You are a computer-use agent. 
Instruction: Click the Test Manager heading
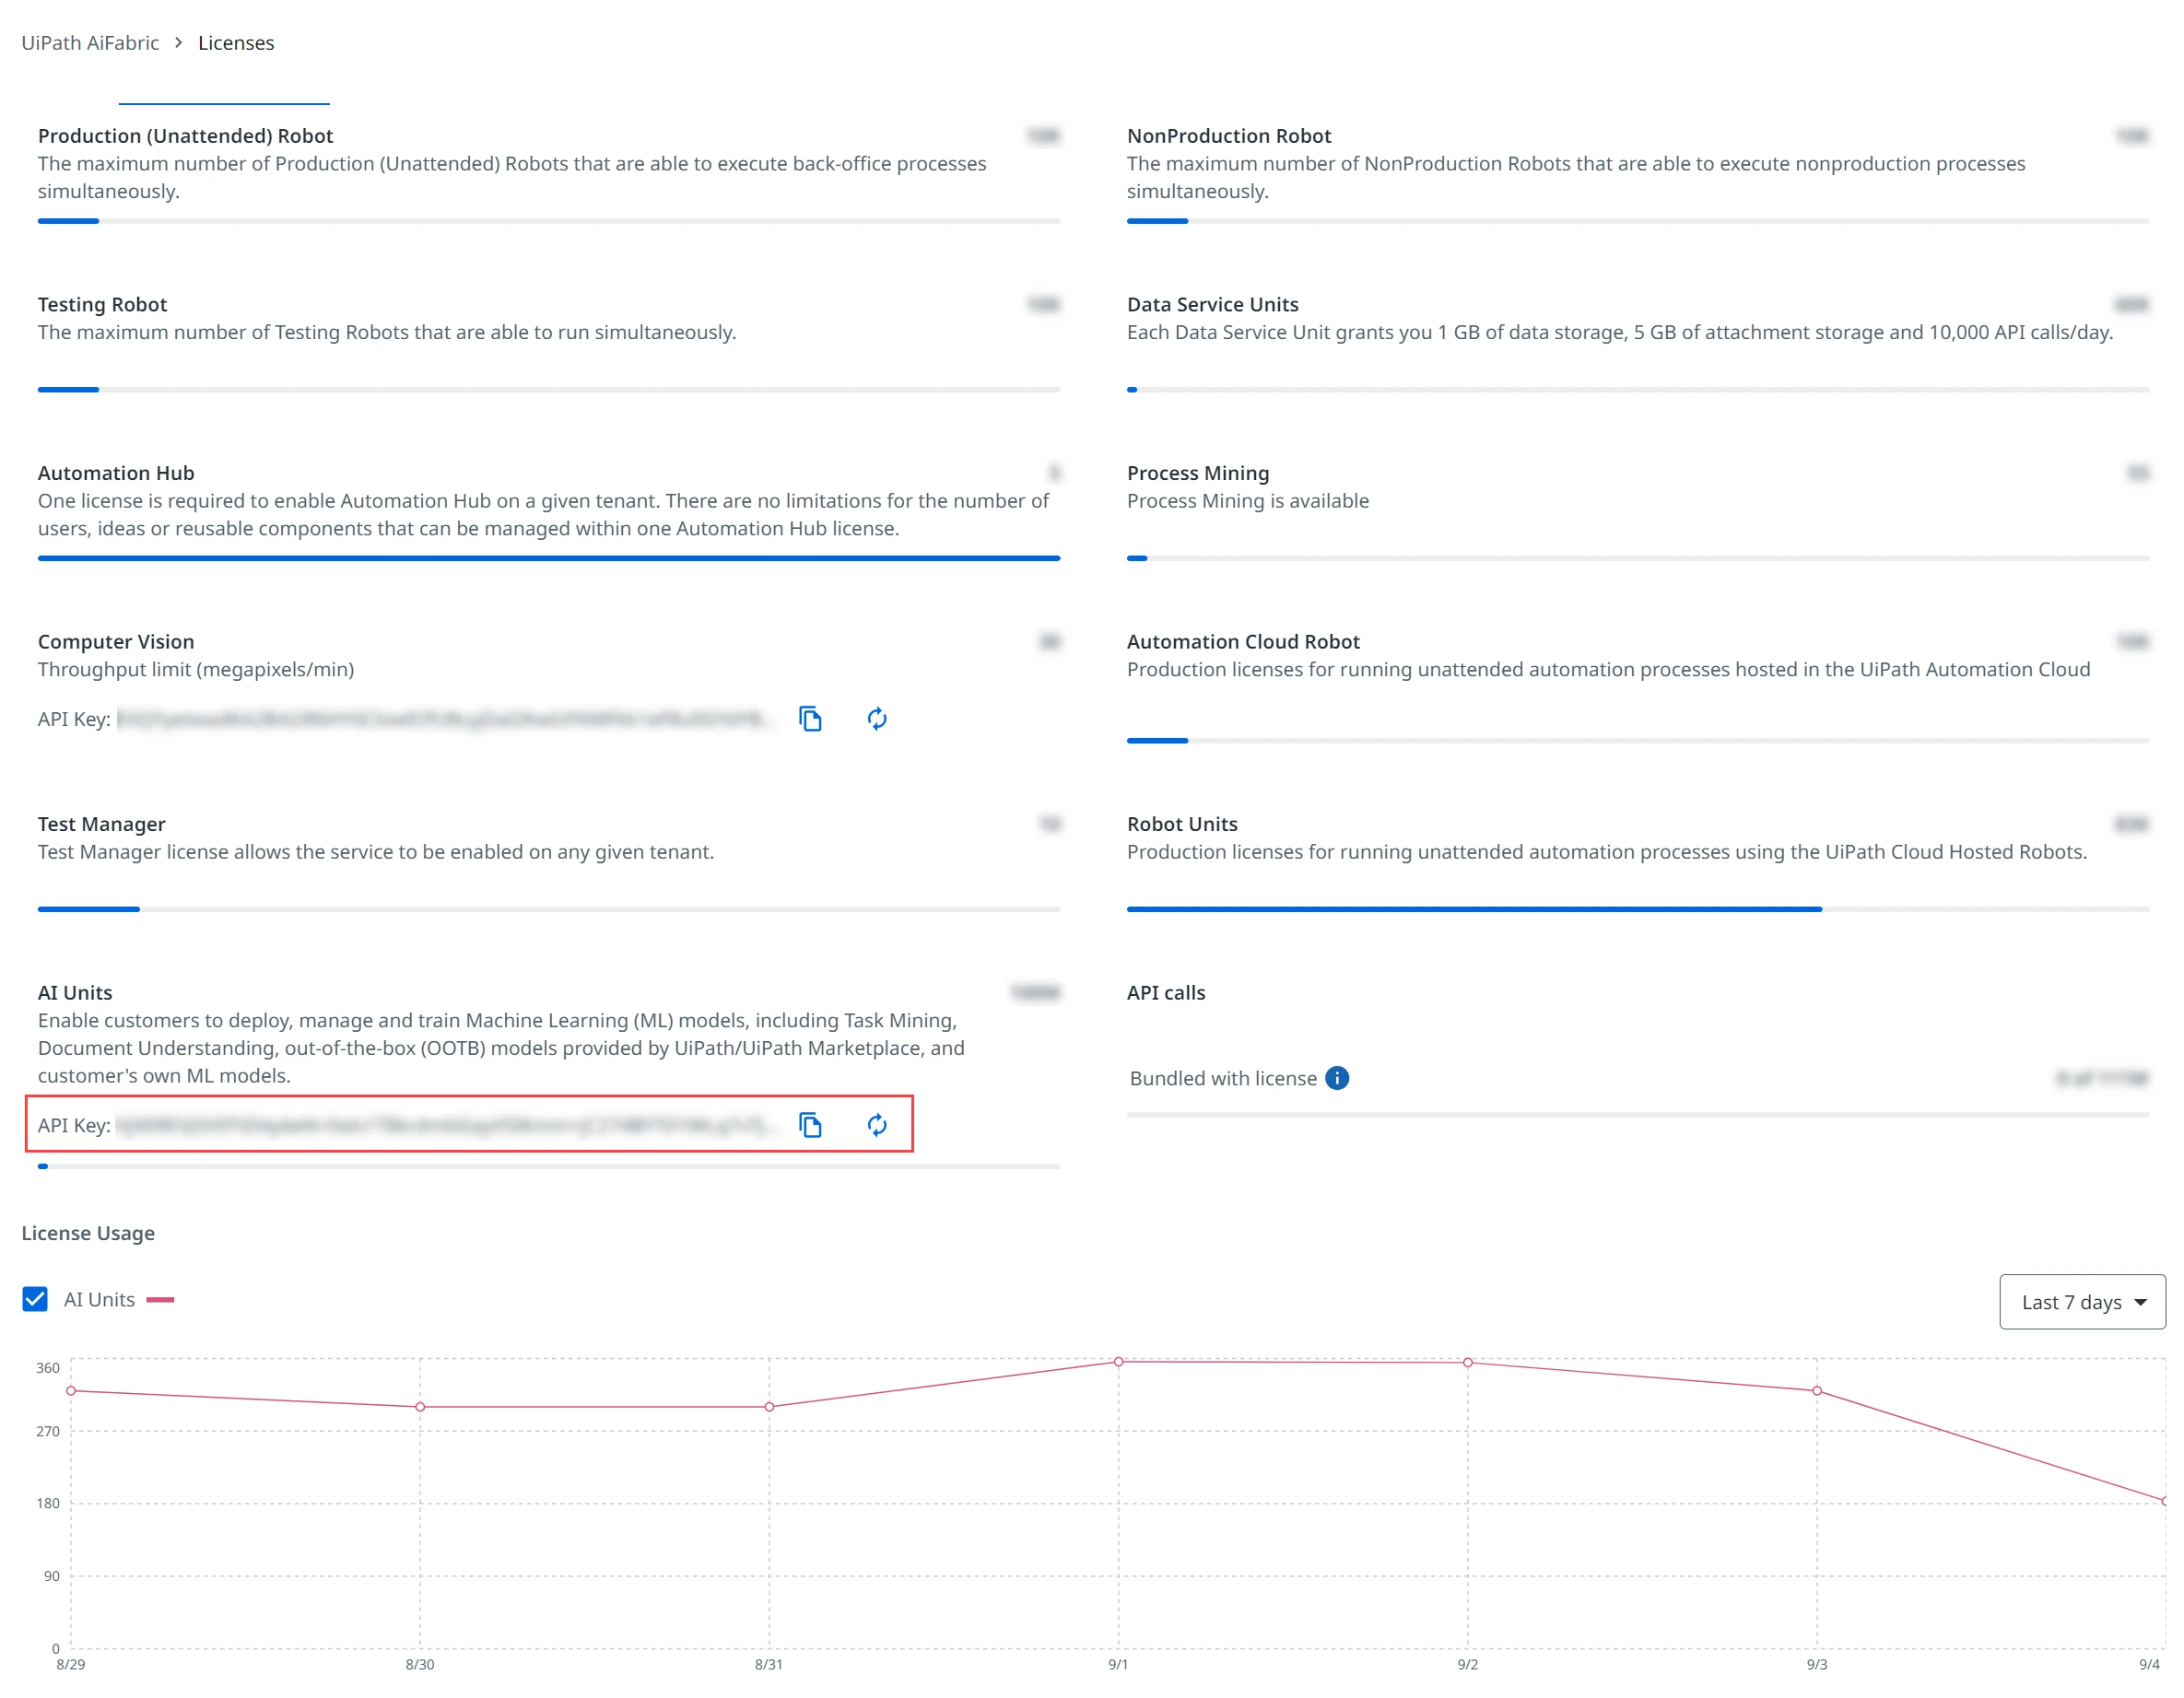click(x=101, y=824)
